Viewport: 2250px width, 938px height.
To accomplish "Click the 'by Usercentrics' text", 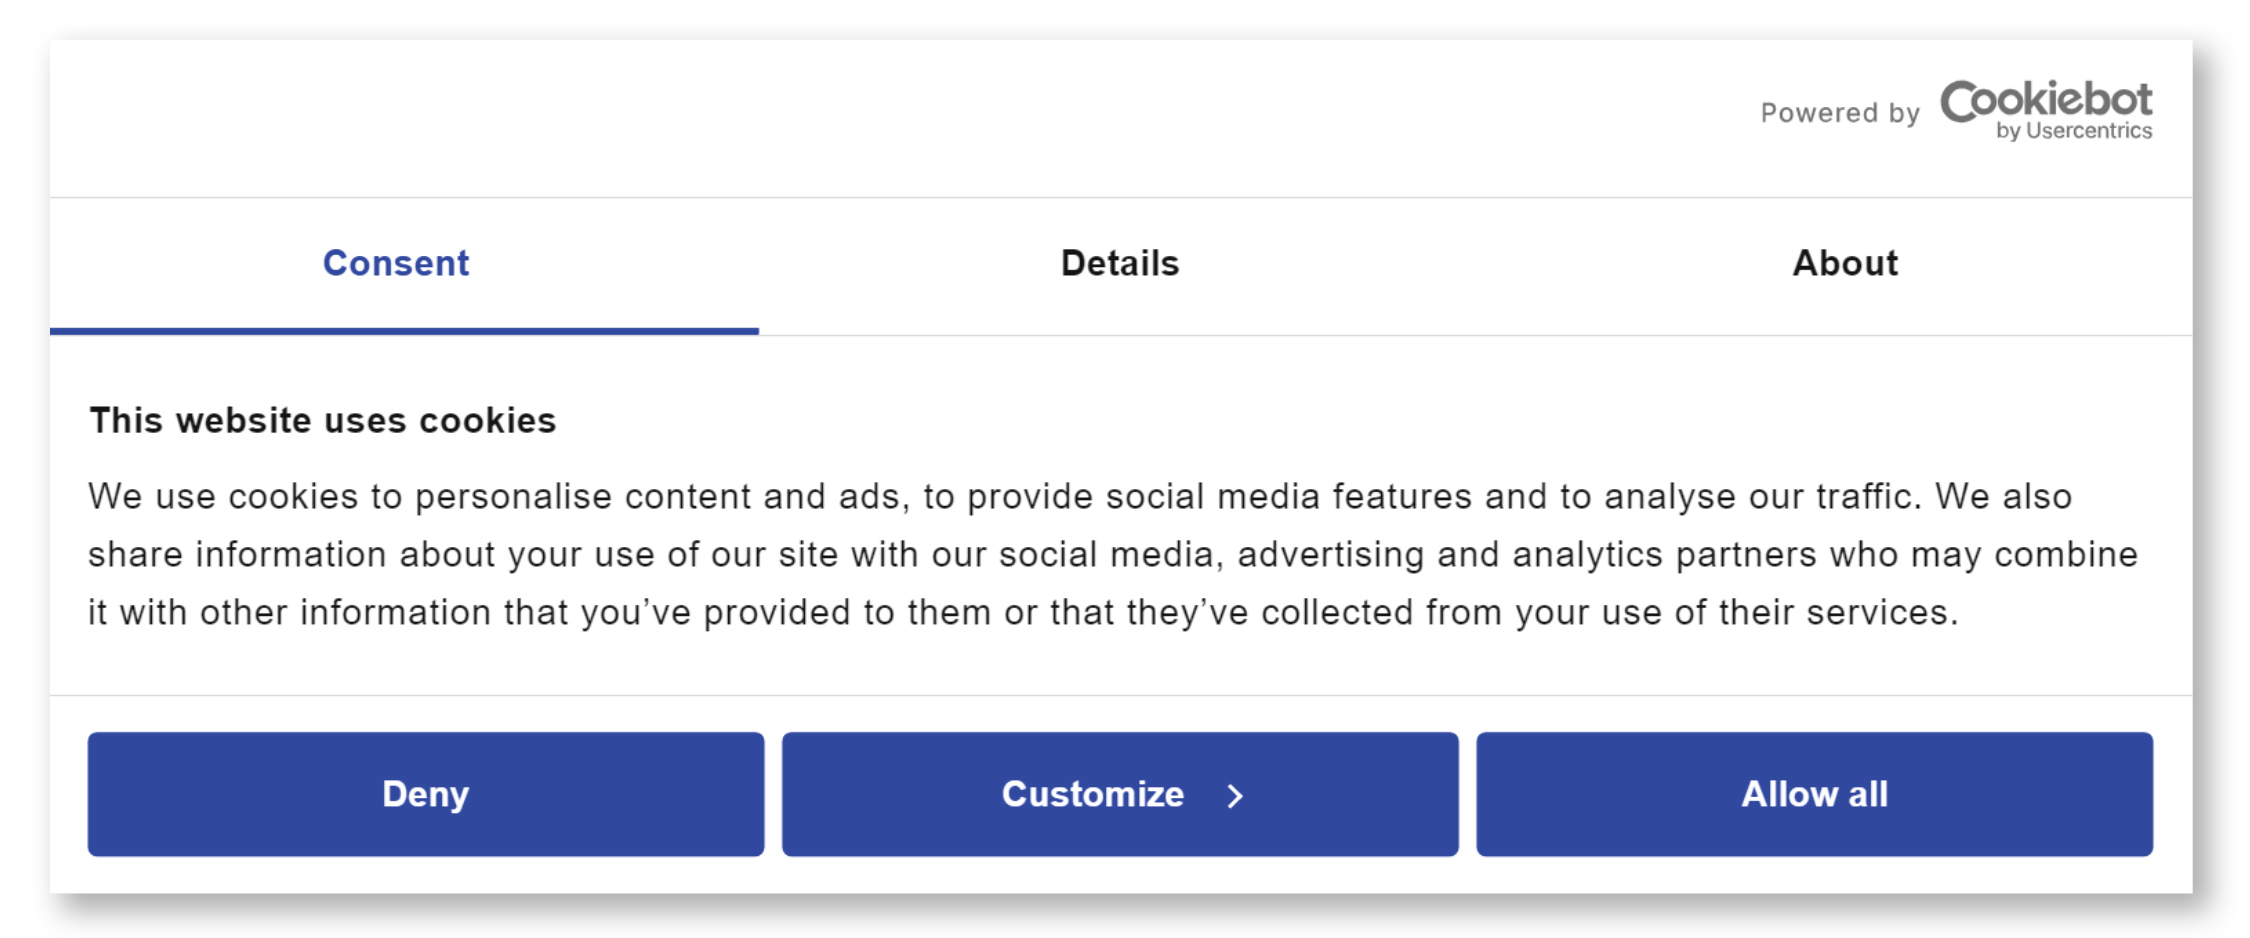I will tap(2074, 131).
